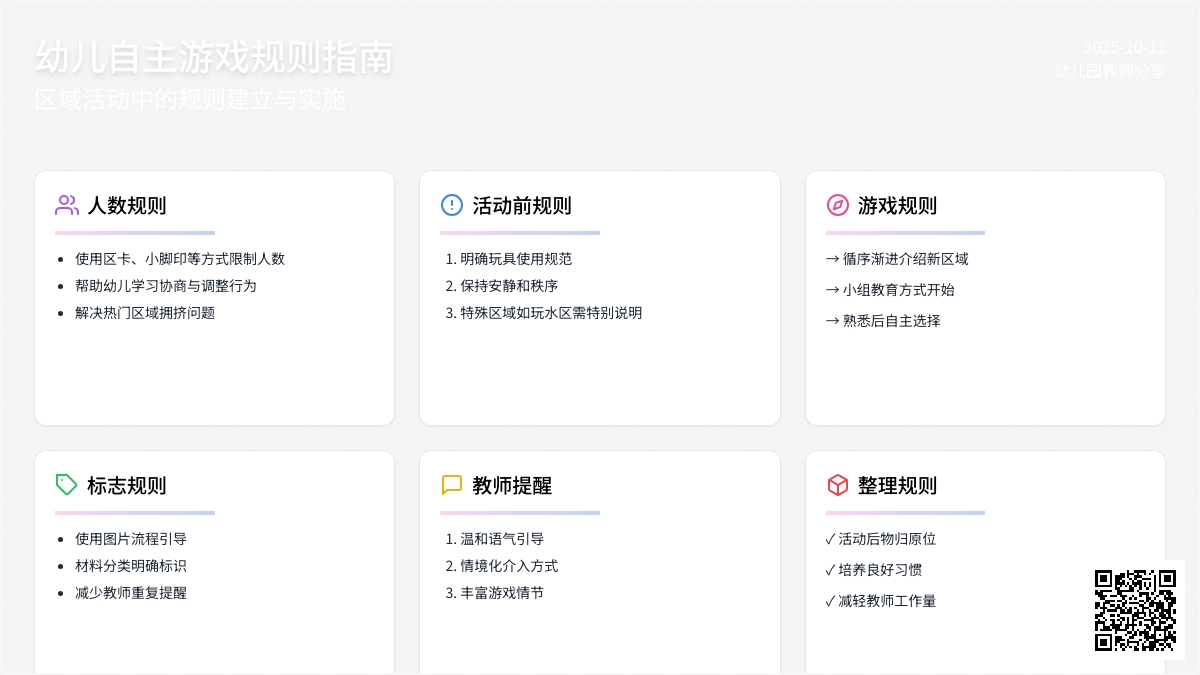1200x675 pixels.
Task: Click the alert circle icon beside 活动前规则
Action: pyautogui.click(x=452, y=205)
